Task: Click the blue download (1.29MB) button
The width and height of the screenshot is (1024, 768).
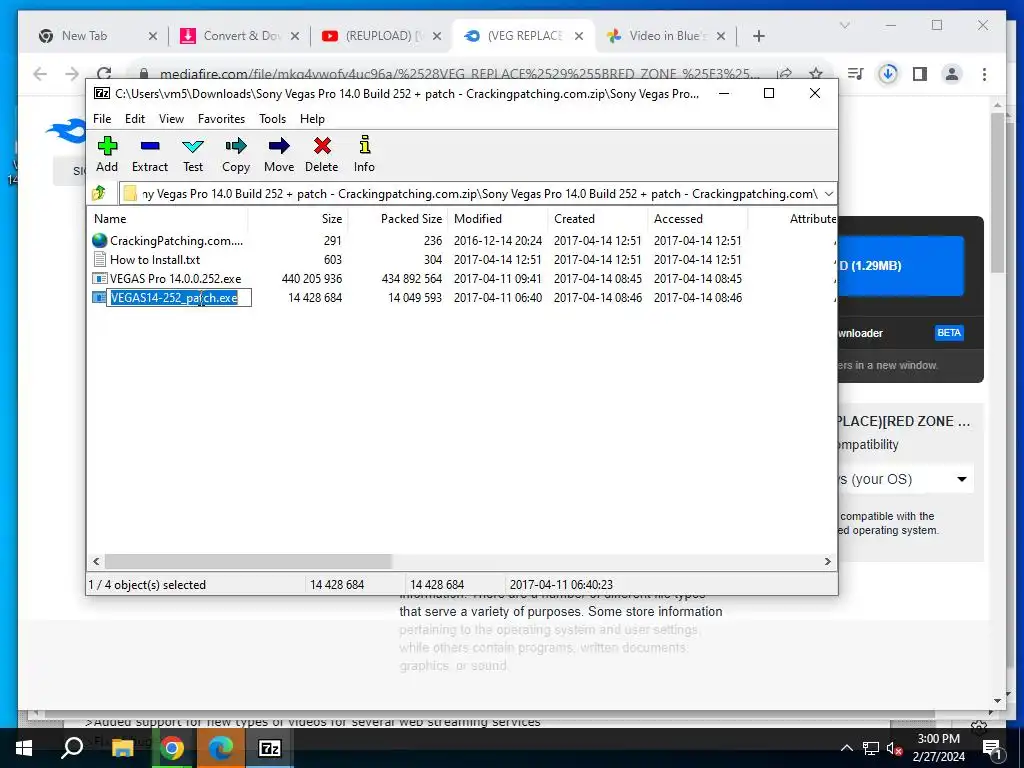Action: point(901,266)
